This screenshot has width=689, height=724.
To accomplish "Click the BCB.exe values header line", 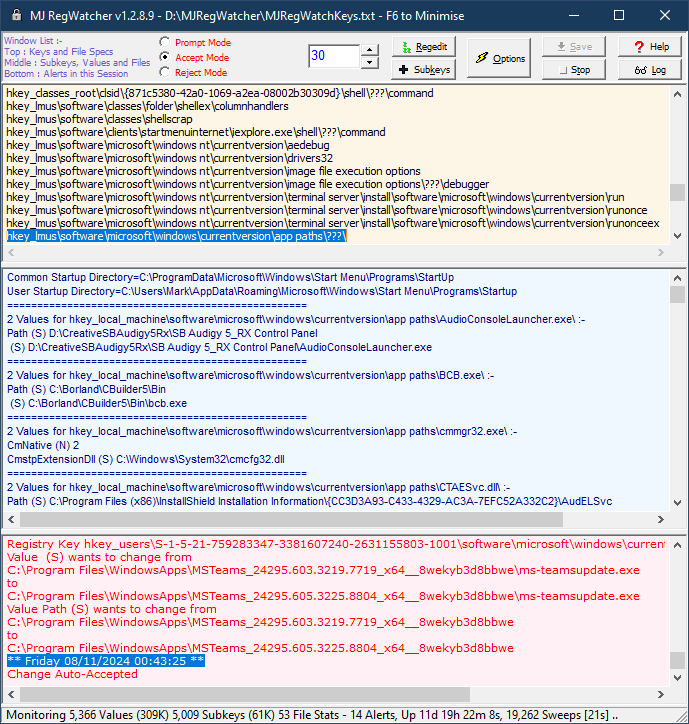I will pyautogui.click(x=250, y=375).
